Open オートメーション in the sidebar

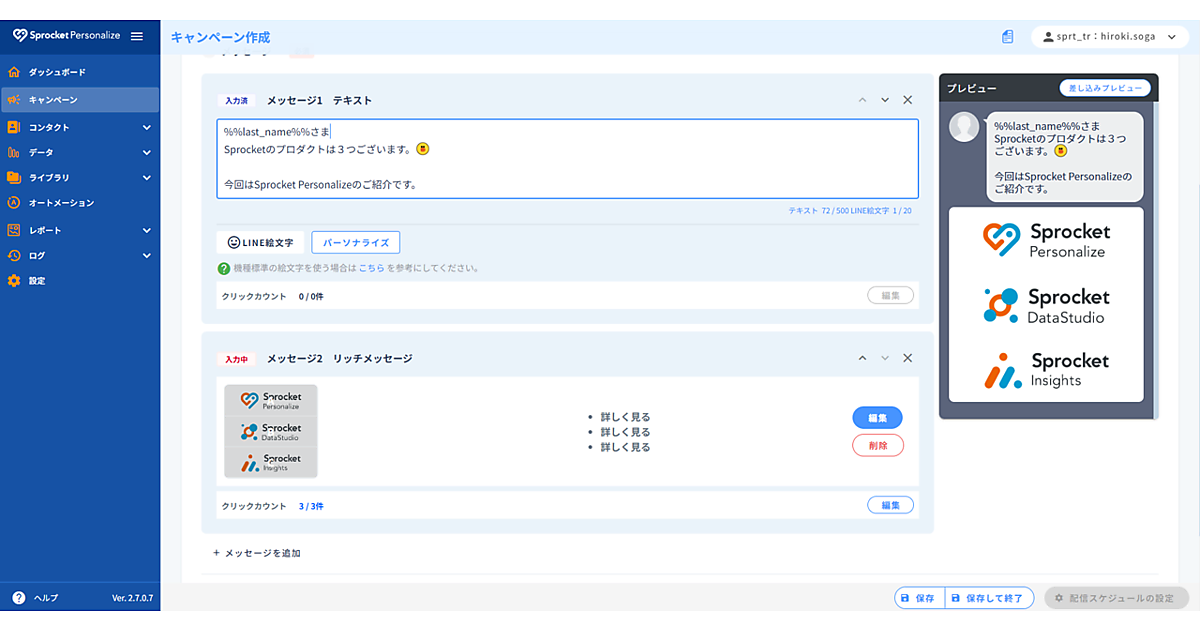(x=61, y=203)
